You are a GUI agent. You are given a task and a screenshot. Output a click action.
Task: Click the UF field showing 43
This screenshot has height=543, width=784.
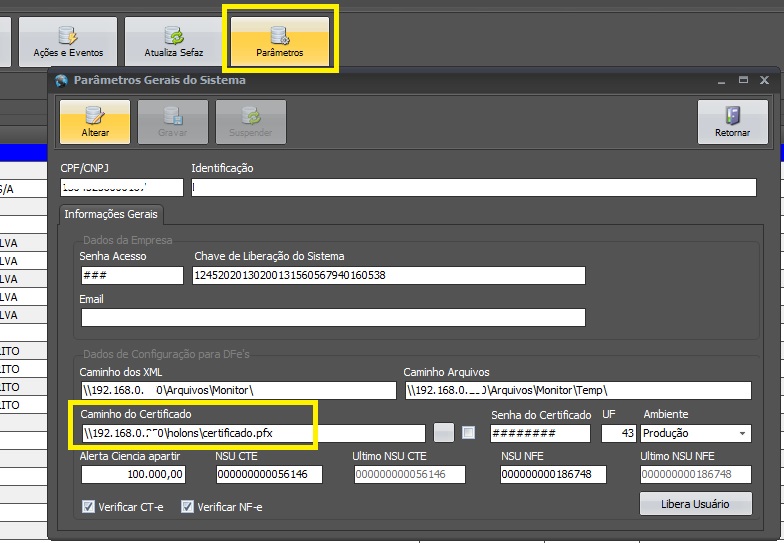[618, 433]
